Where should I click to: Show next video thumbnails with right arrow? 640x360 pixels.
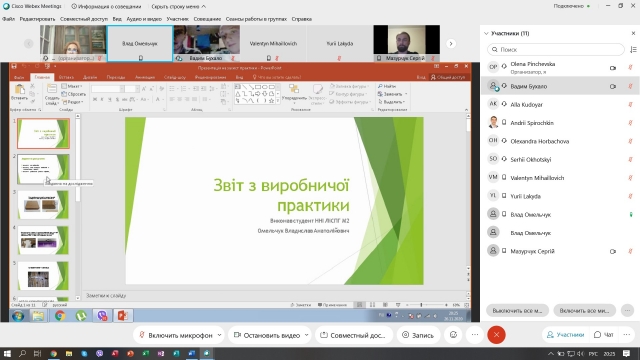(x=451, y=43)
